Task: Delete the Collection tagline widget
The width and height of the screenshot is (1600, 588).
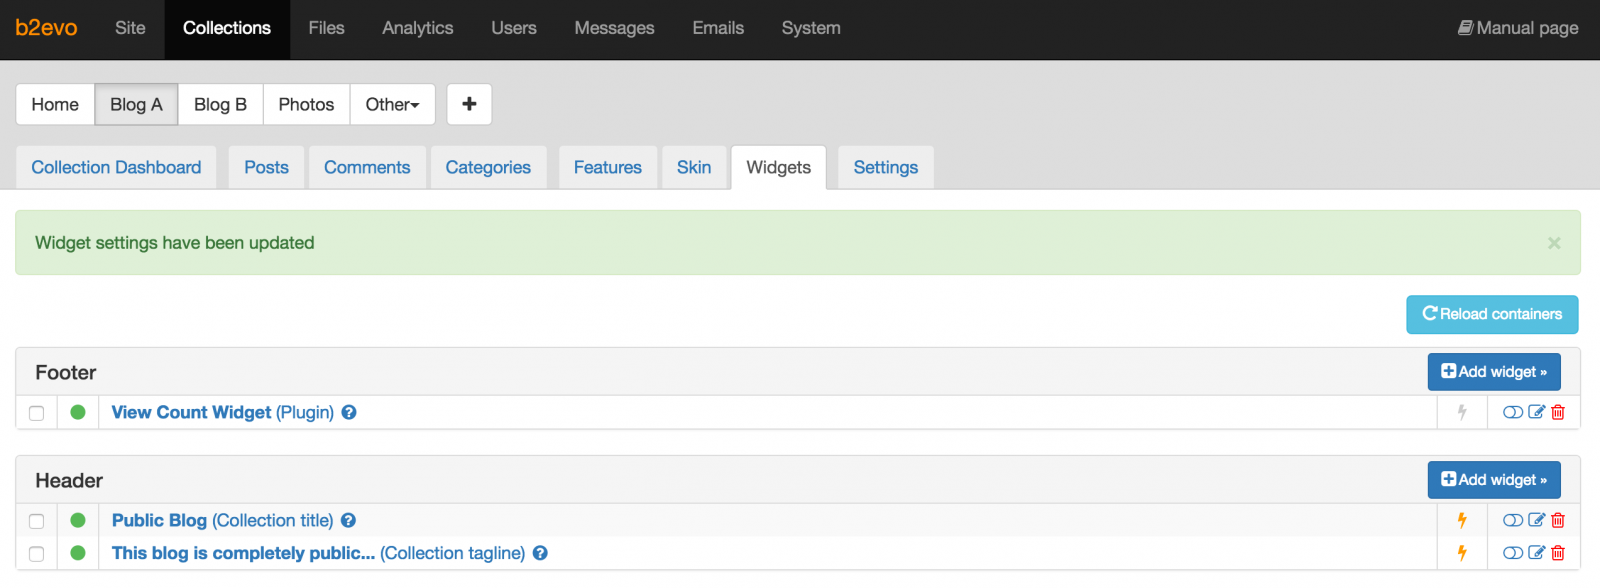Action: (1558, 553)
